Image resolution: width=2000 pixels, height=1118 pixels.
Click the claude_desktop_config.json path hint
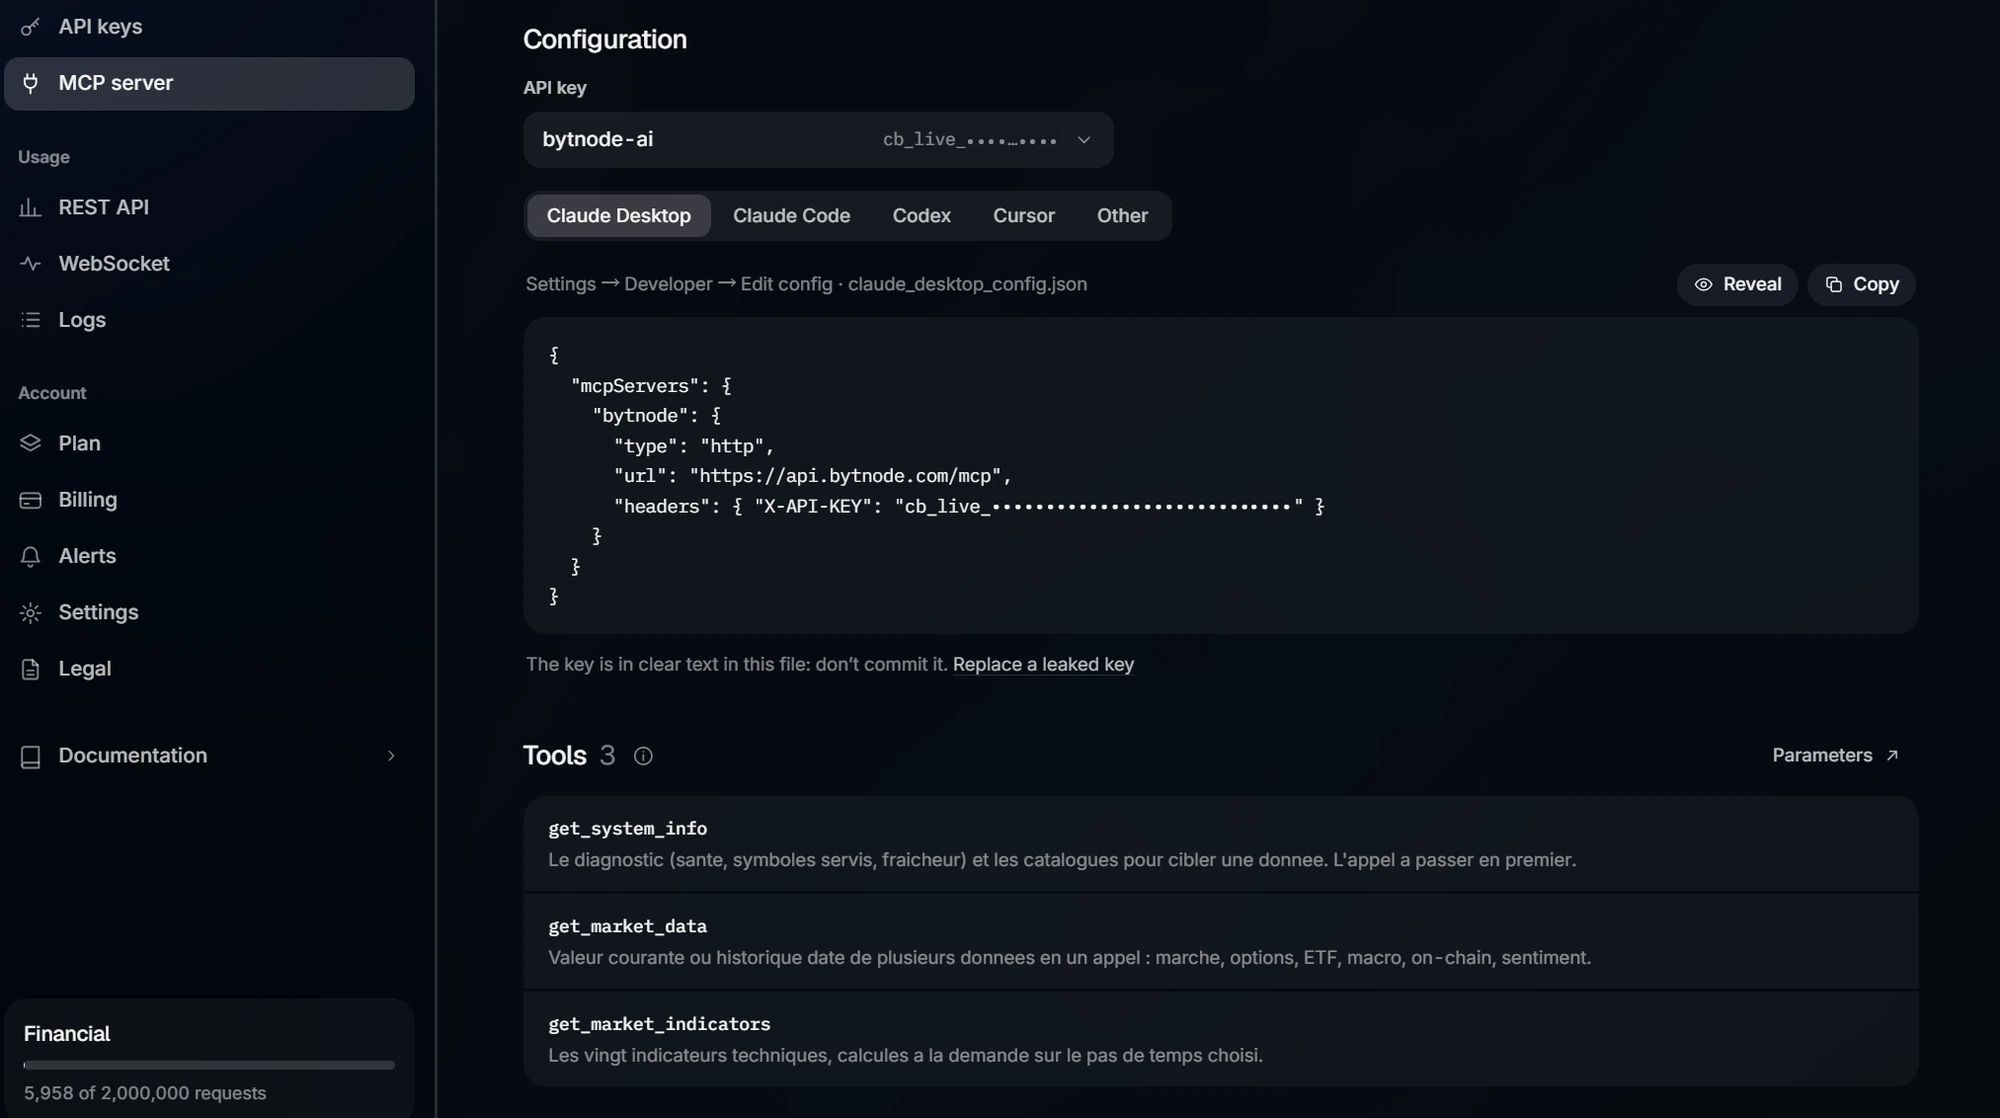click(x=967, y=285)
